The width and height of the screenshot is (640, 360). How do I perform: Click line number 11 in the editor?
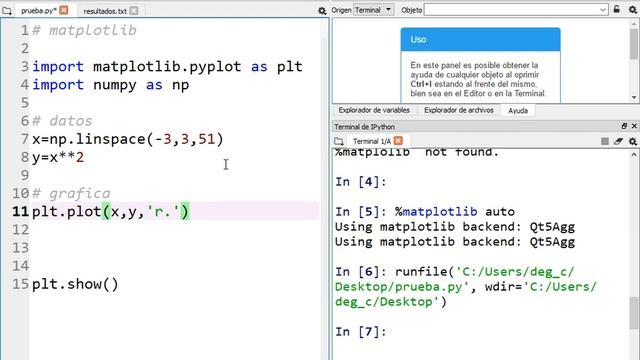point(20,211)
